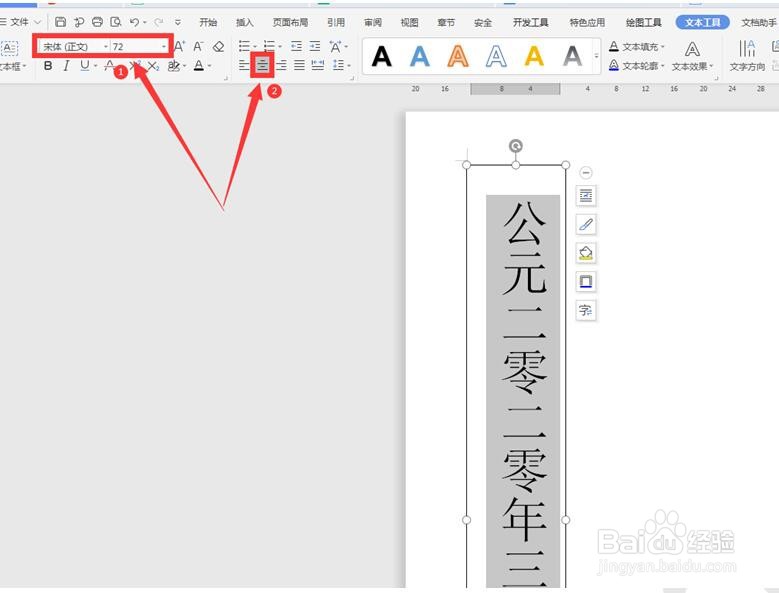Click the 文字方向 text direction button
The width and height of the screenshot is (779, 593).
click(747, 56)
